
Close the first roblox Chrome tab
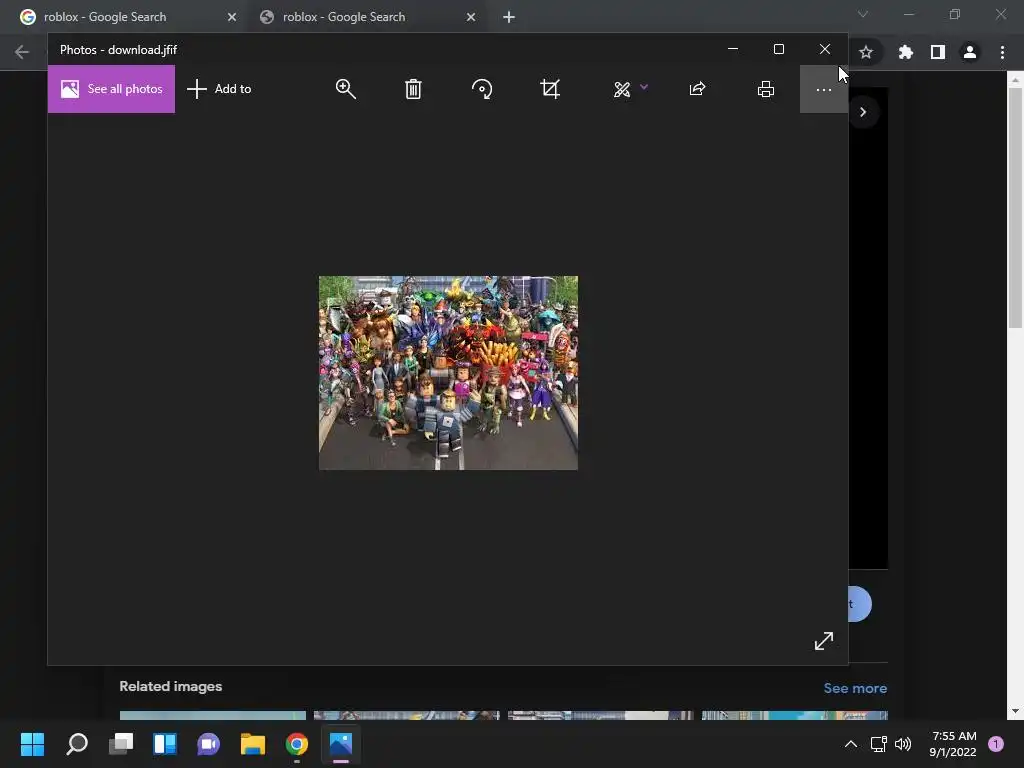tap(232, 17)
